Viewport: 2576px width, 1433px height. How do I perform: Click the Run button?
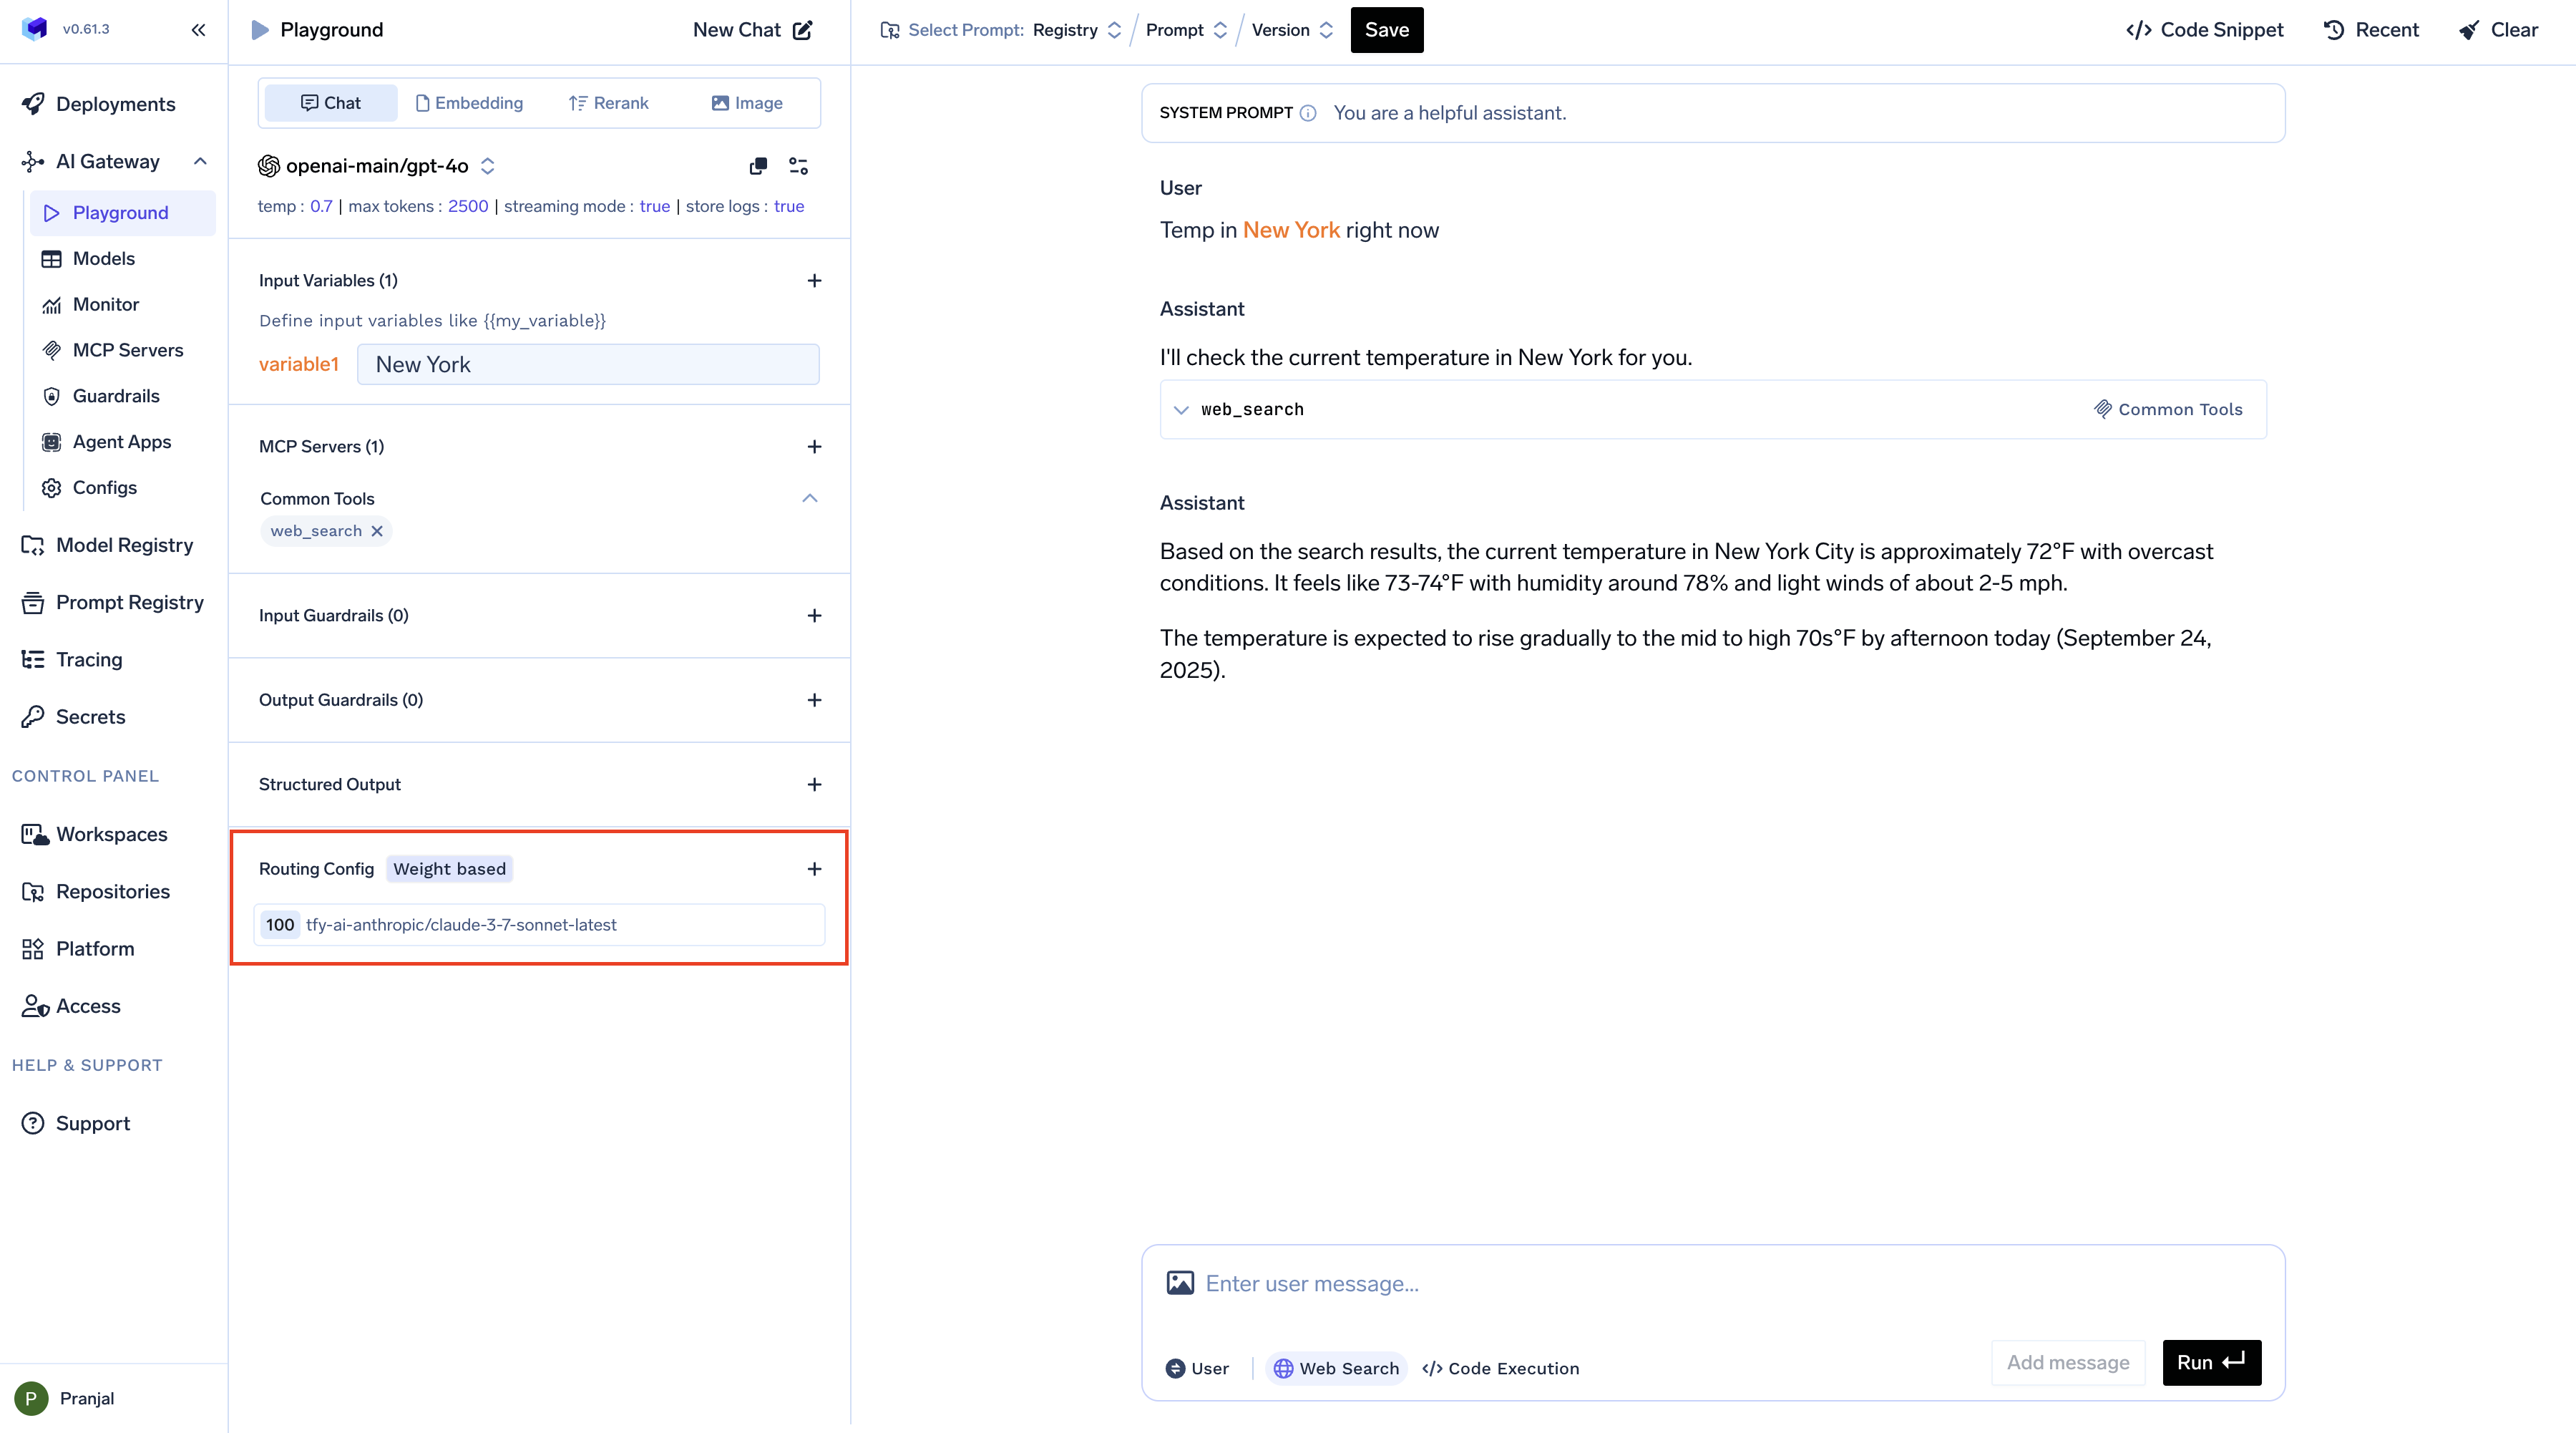[x=2211, y=1362]
